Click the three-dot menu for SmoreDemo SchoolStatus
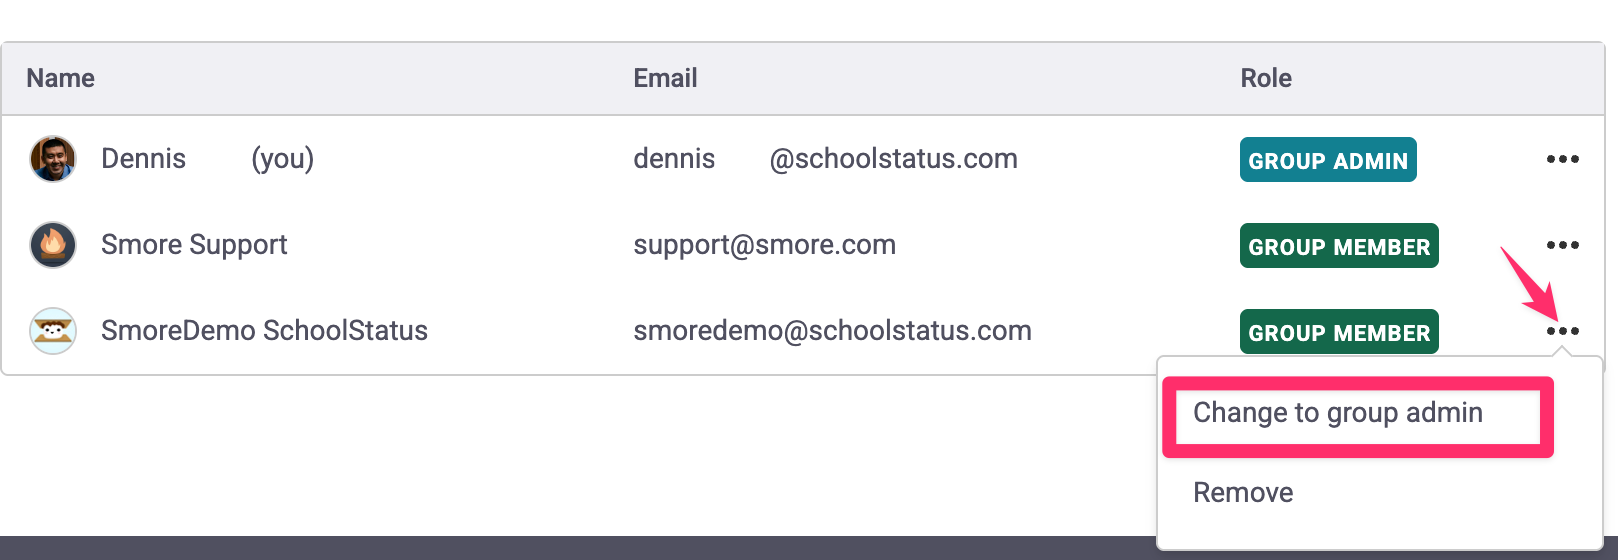The width and height of the screenshot is (1618, 560). [1562, 331]
